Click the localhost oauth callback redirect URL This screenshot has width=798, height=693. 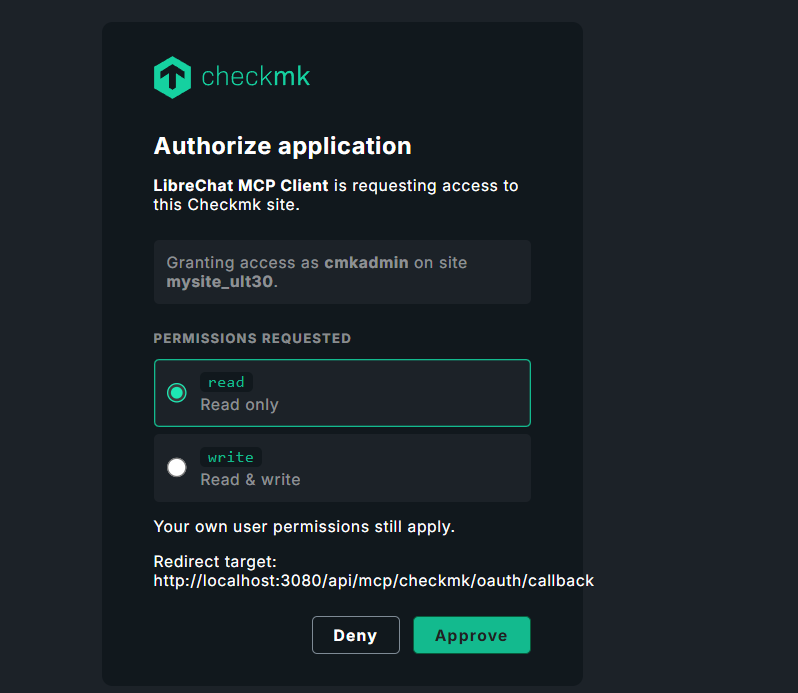(374, 581)
